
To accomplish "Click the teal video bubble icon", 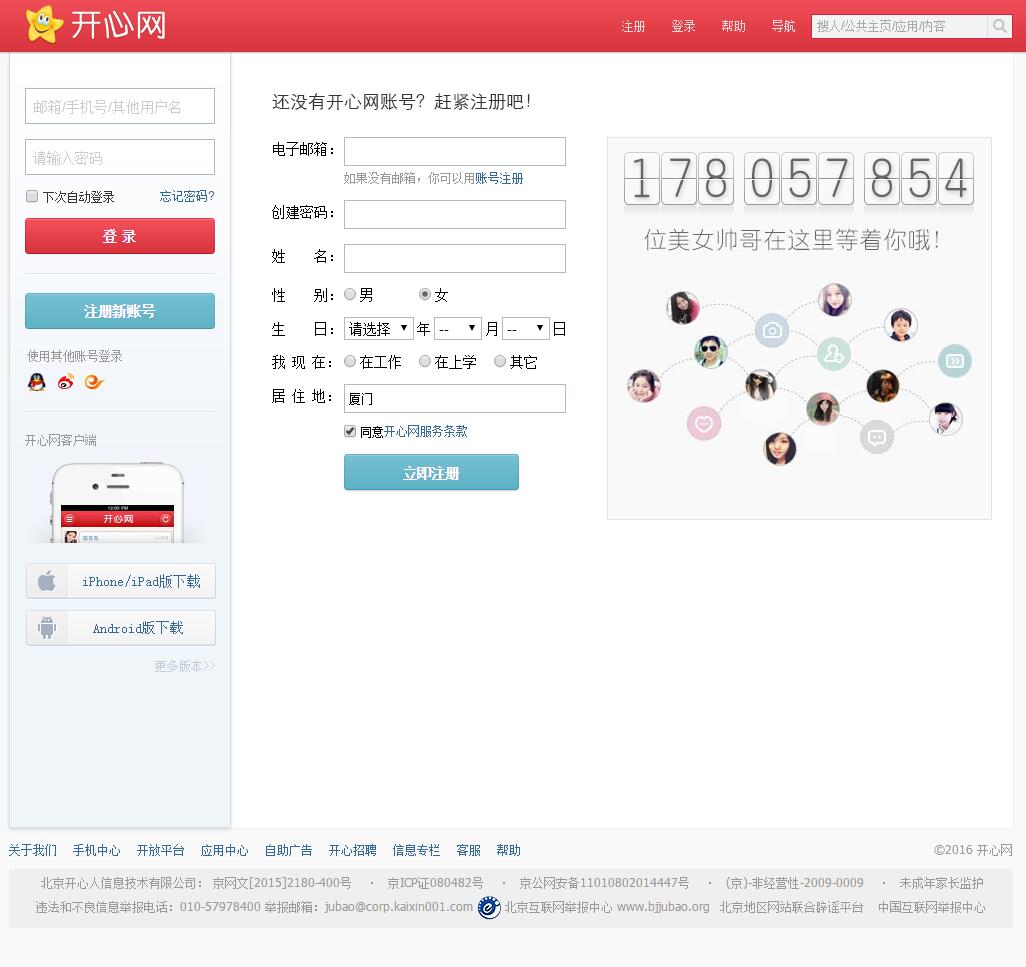I will pos(955,360).
